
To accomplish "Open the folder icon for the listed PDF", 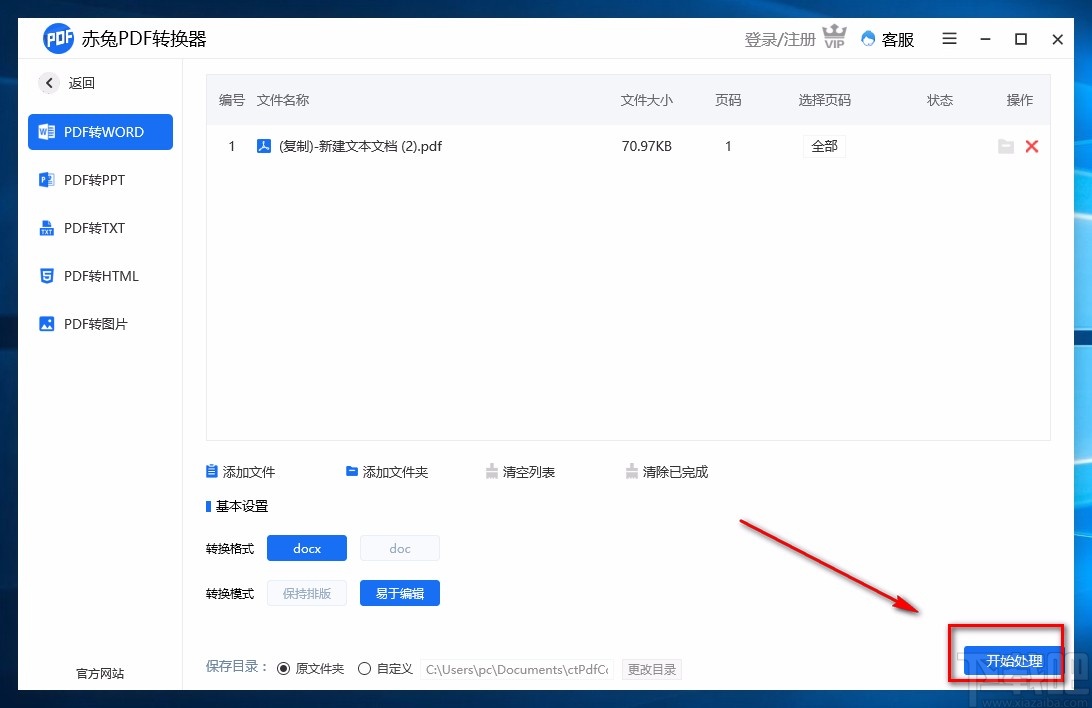I will [1006, 146].
